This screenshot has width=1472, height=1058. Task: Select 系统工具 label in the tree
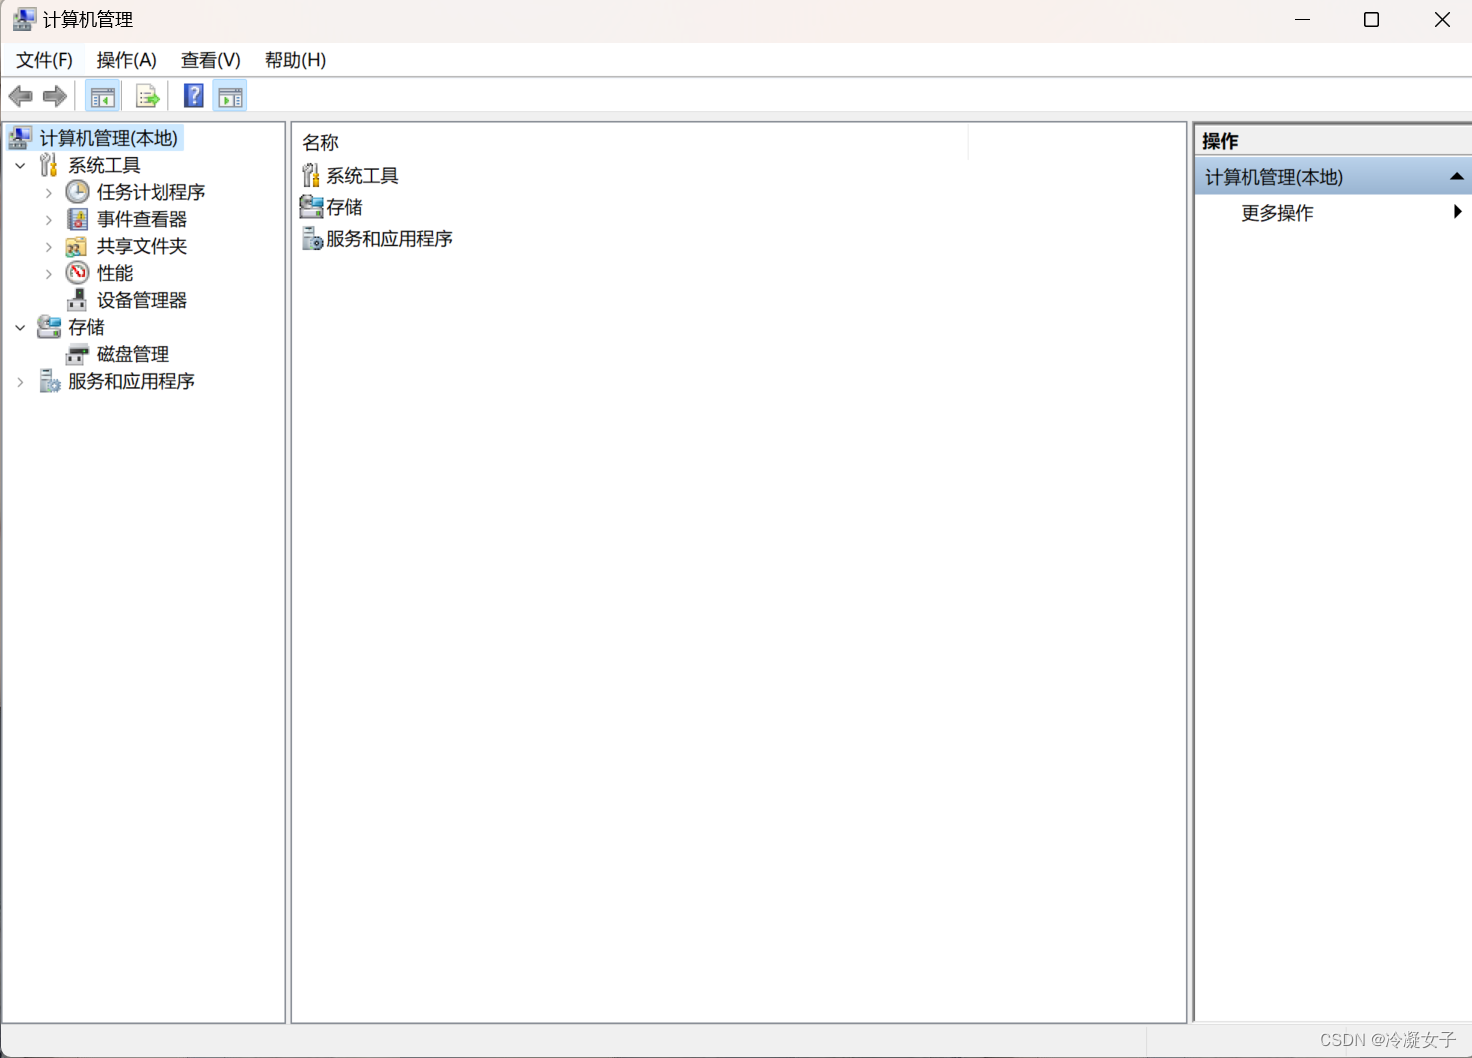point(105,165)
